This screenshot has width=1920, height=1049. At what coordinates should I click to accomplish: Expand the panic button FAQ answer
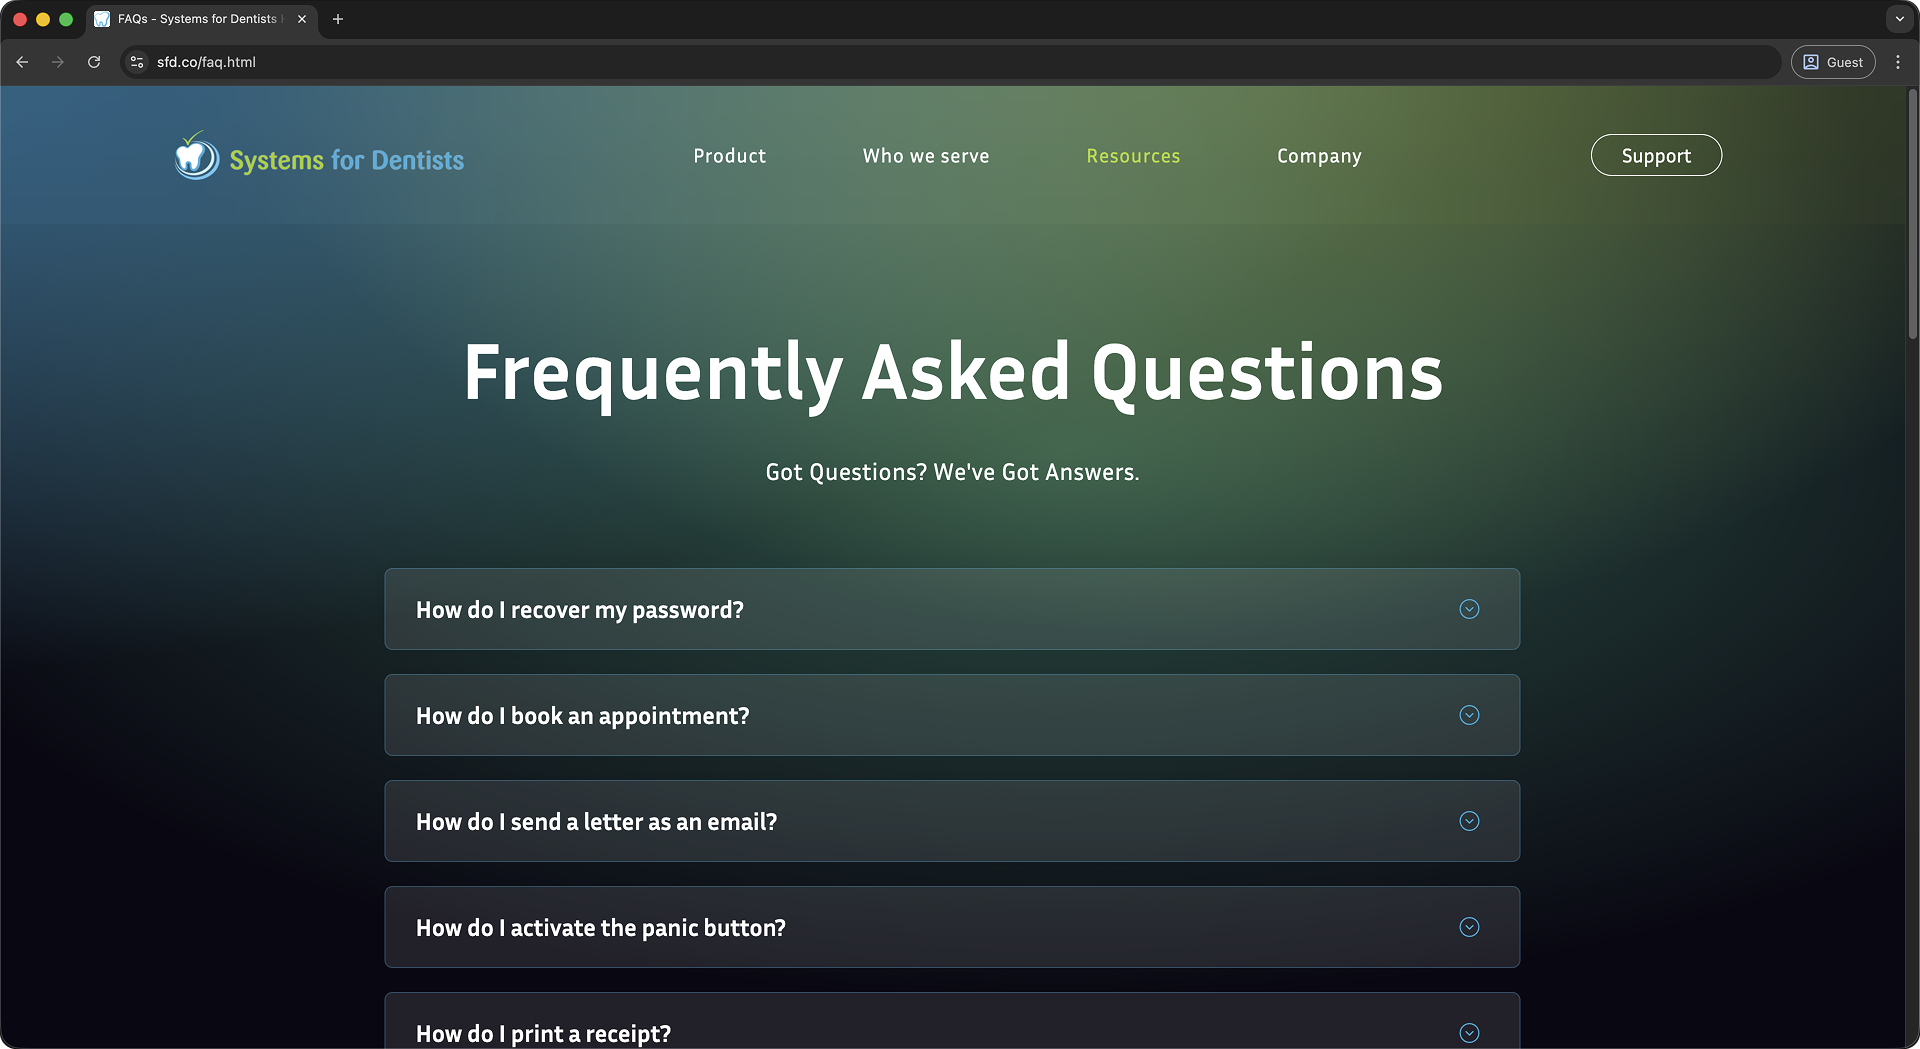(1469, 927)
